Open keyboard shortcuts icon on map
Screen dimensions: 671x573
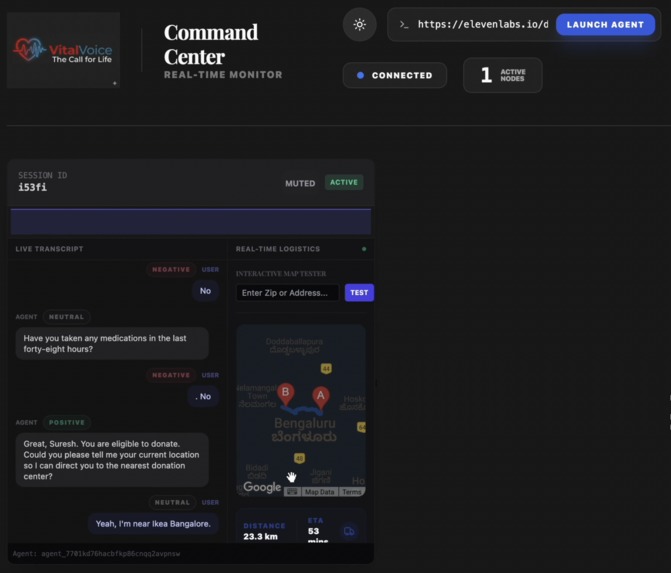click(292, 492)
